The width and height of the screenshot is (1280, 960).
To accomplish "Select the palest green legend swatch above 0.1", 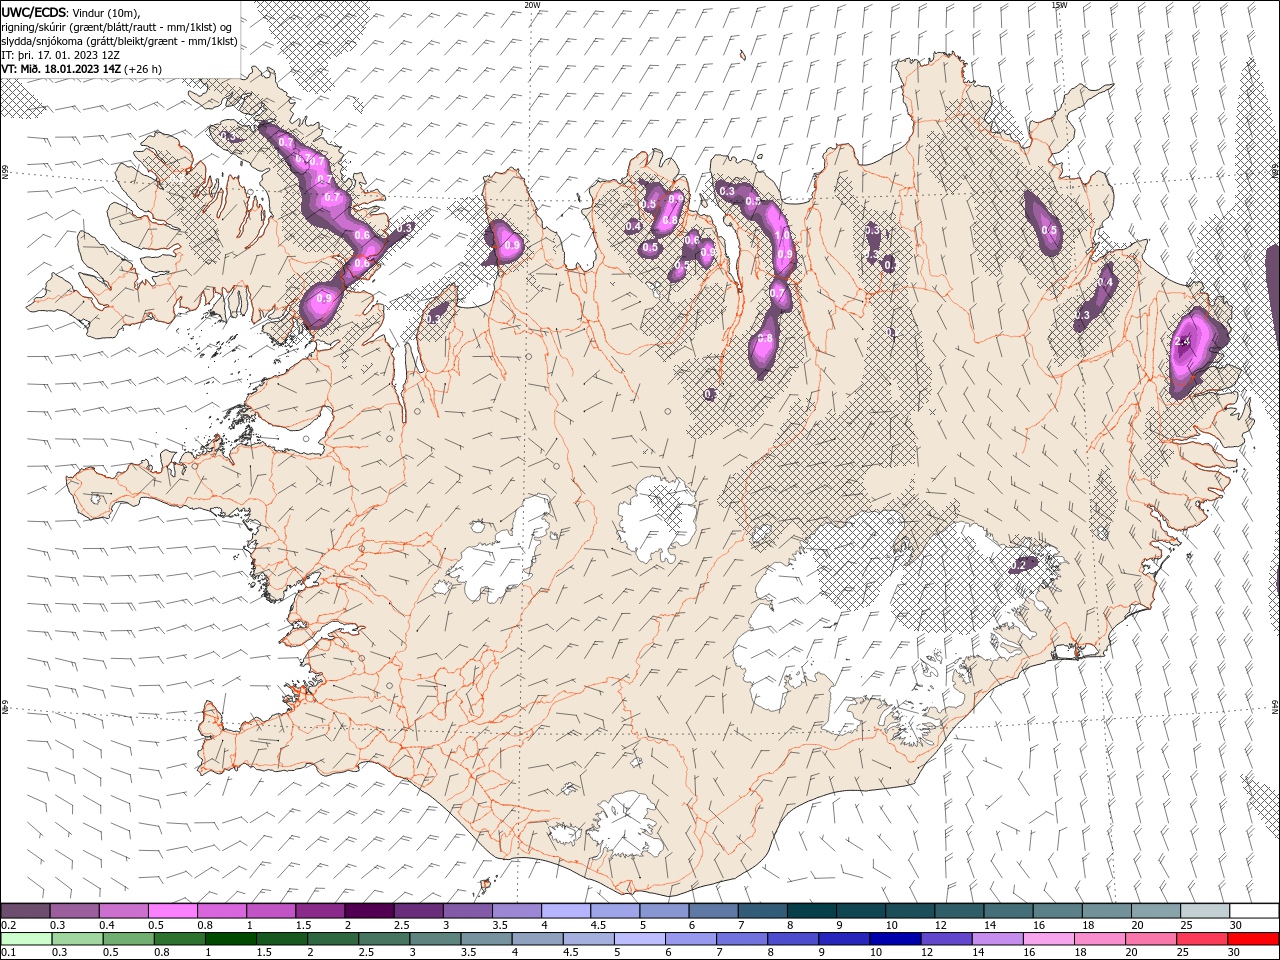I will click(26, 938).
